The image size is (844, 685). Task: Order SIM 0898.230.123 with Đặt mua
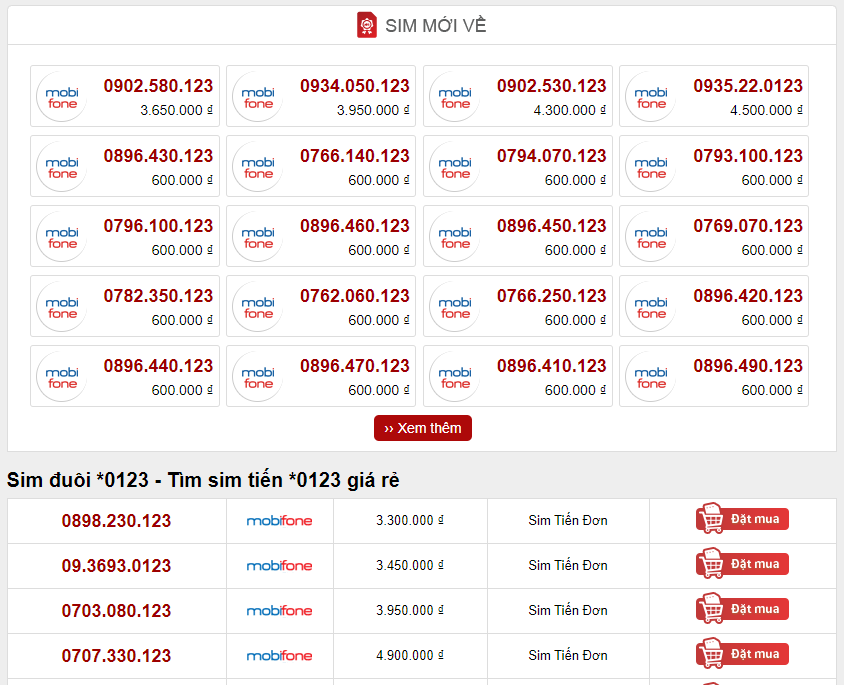pos(742,519)
